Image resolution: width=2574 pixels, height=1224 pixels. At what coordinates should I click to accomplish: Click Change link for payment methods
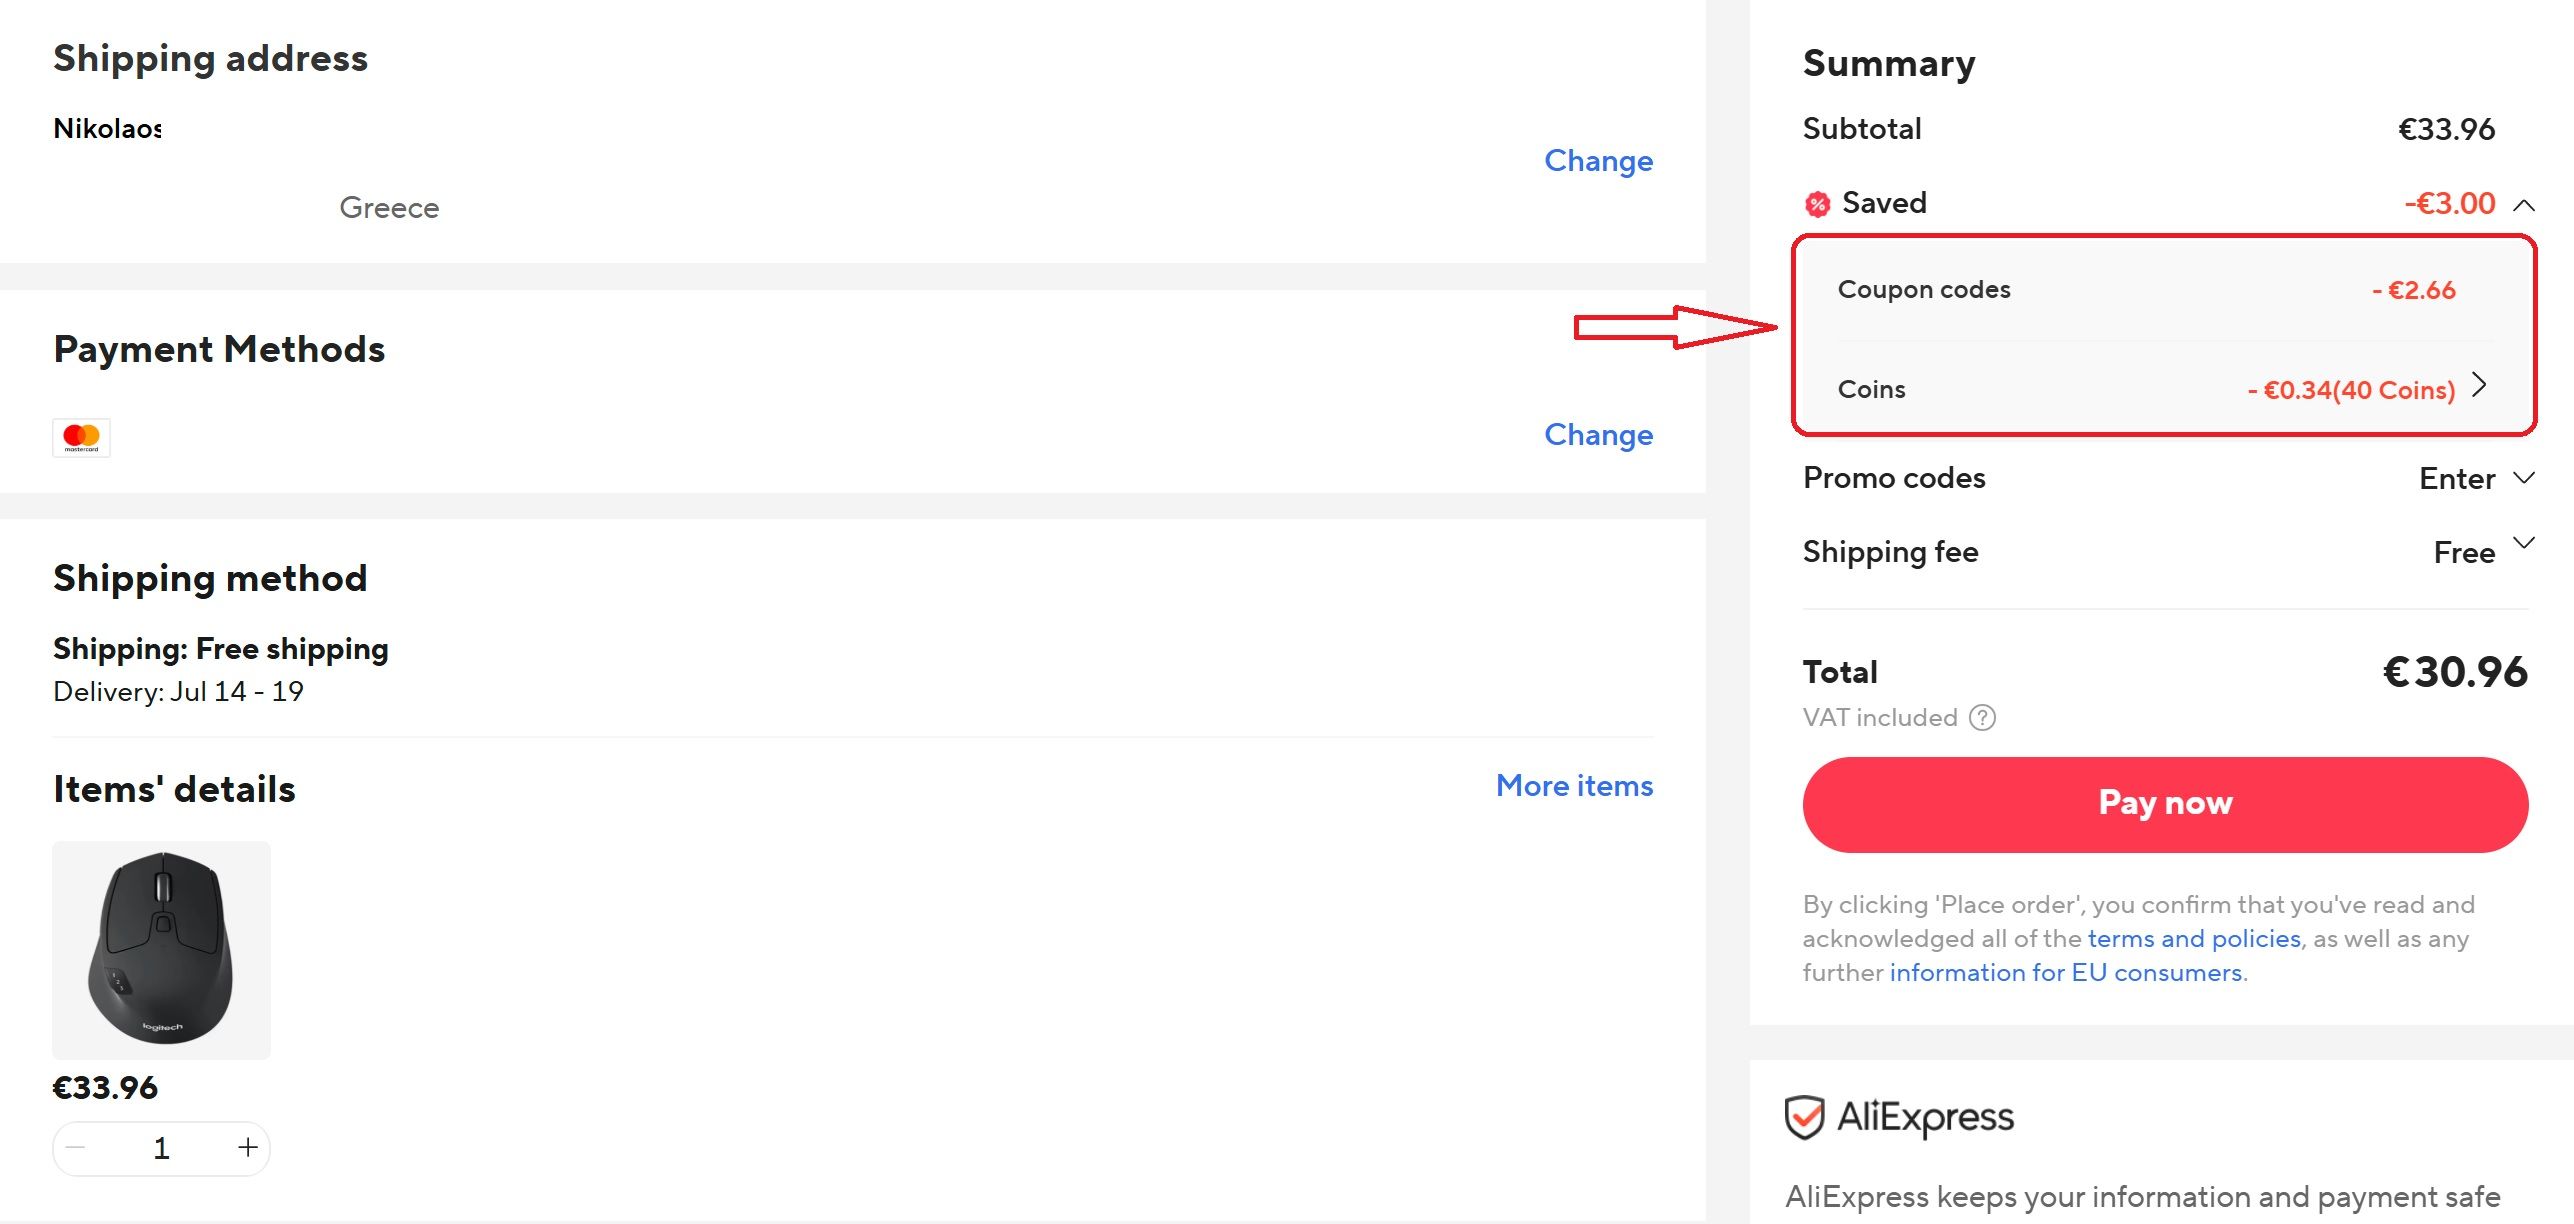pyautogui.click(x=1598, y=434)
